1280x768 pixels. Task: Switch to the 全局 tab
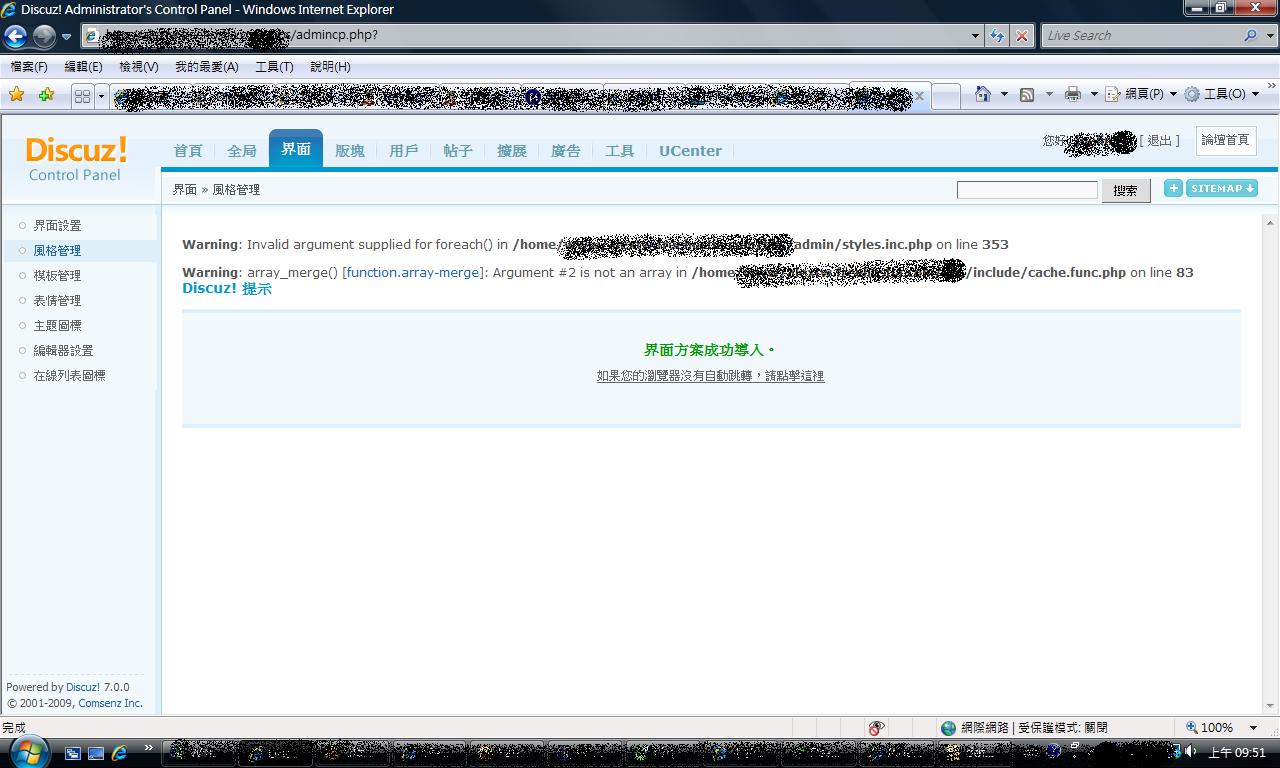pyautogui.click(x=242, y=151)
